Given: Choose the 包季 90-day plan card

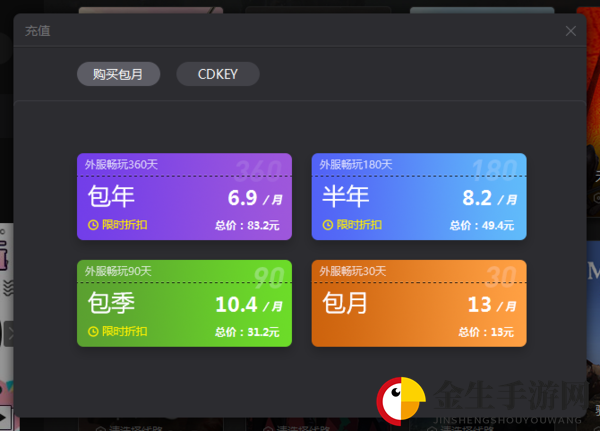Looking at the screenshot, I should [x=184, y=304].
